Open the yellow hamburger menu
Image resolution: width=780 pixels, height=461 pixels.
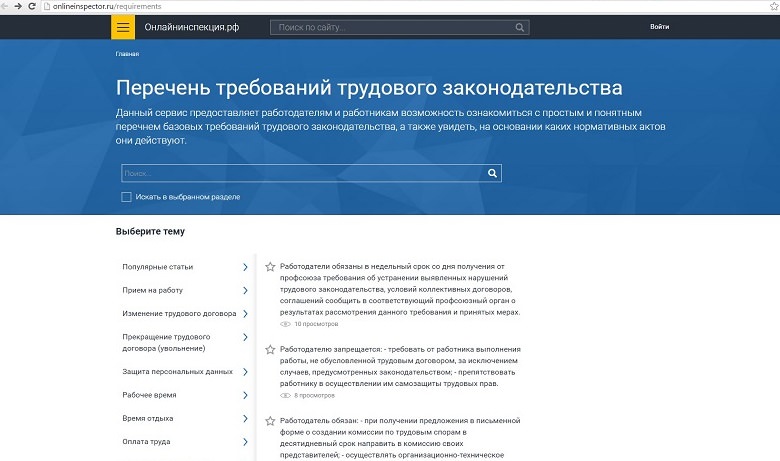(x=123, y=27)
